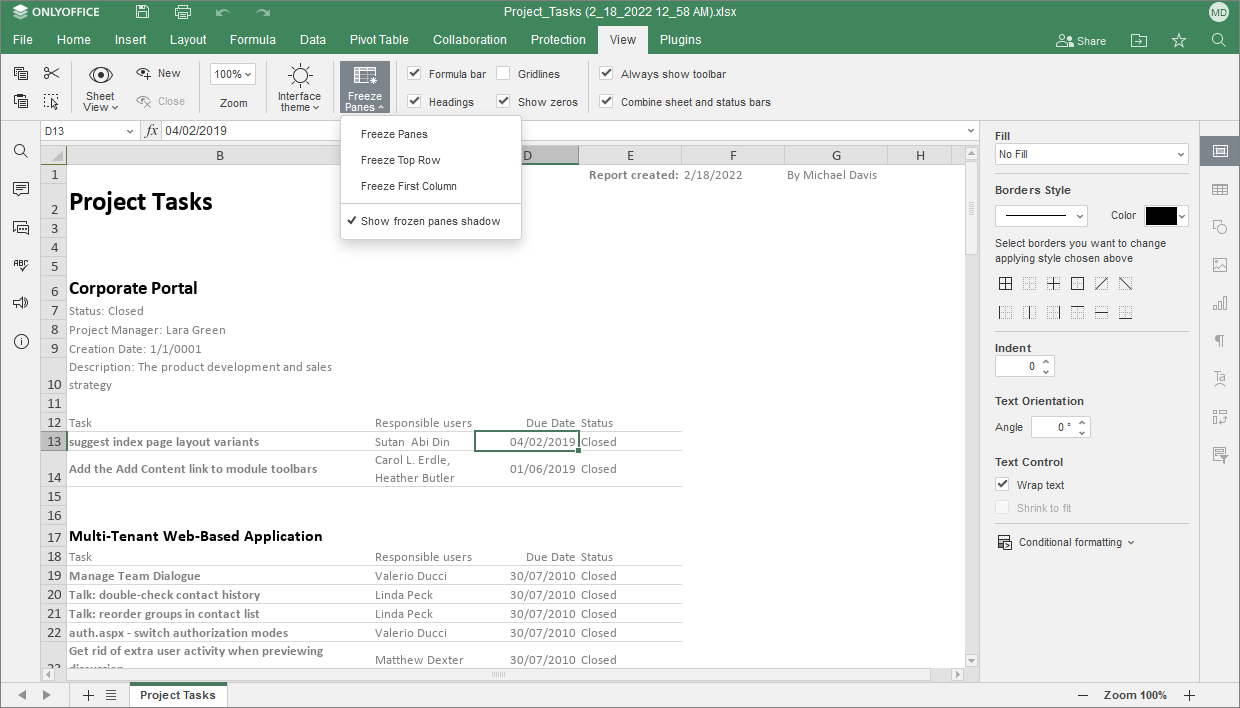
Task: Disable Always show toolbar
Action: click(606, 73)
